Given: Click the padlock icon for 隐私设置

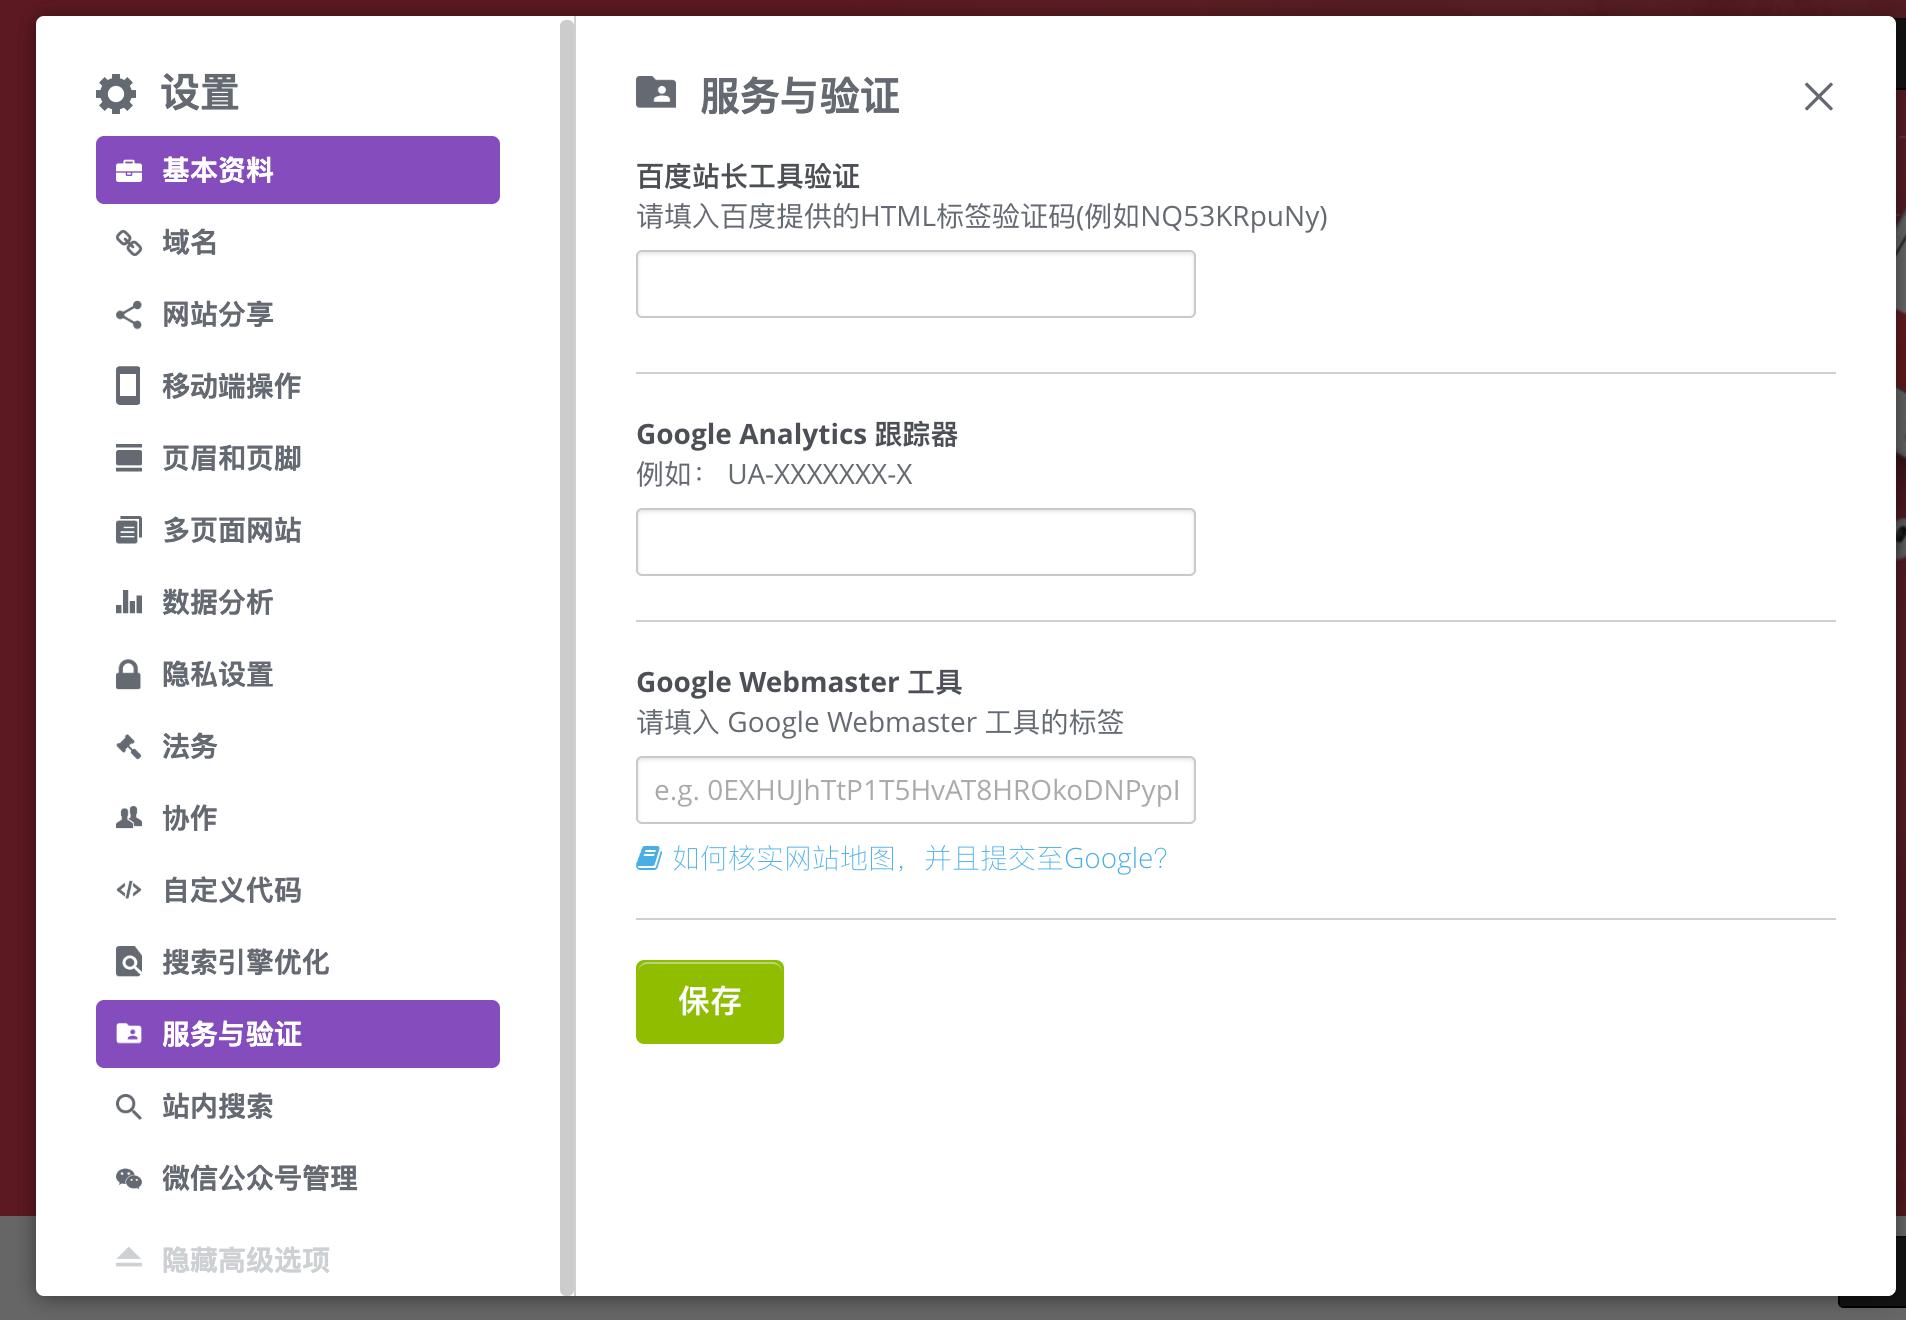Looking at the screenshot, I should point(129,675).
